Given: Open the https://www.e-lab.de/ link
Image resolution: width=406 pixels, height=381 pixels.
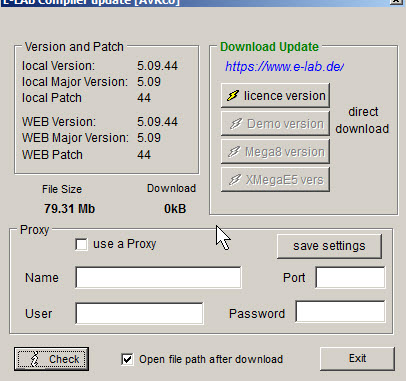Looking at the screenshot, I should [284, 67].
